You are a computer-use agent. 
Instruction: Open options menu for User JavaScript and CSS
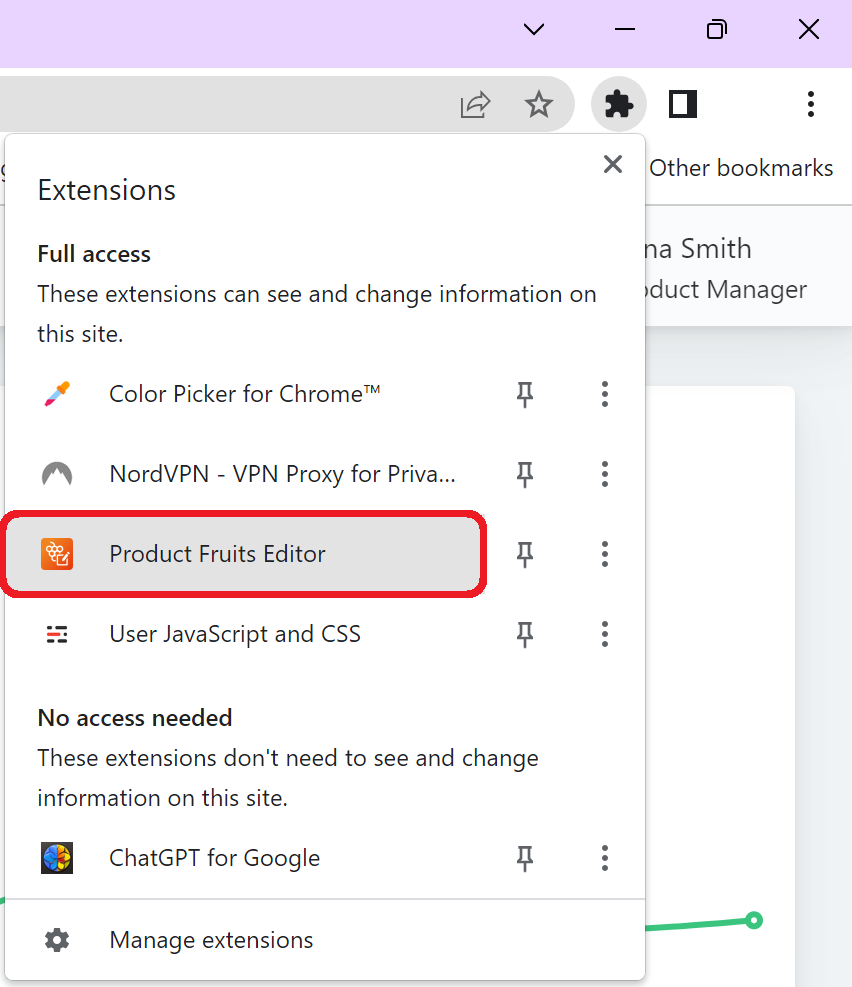pyautogui.click(x=604, y=634)
